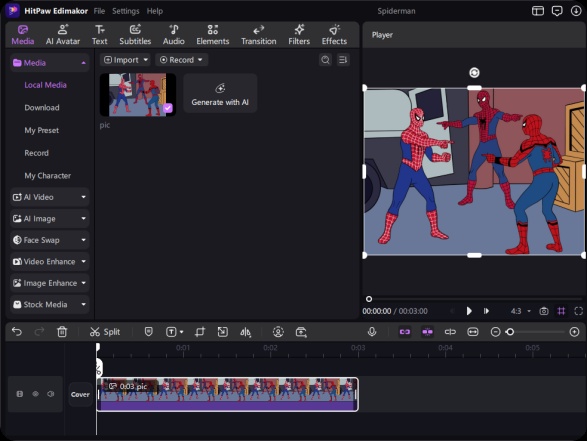Image resolution: width=587 pixels, height=441 pixels.
Task: Select the crop tool in timeline toolbar
Action: coord(200,332)
